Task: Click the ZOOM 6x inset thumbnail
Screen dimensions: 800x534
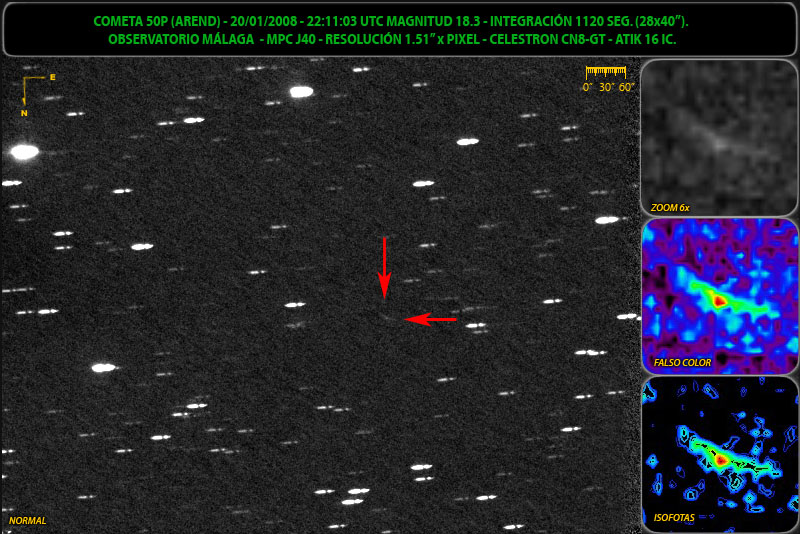Action: tap(719, 138)
